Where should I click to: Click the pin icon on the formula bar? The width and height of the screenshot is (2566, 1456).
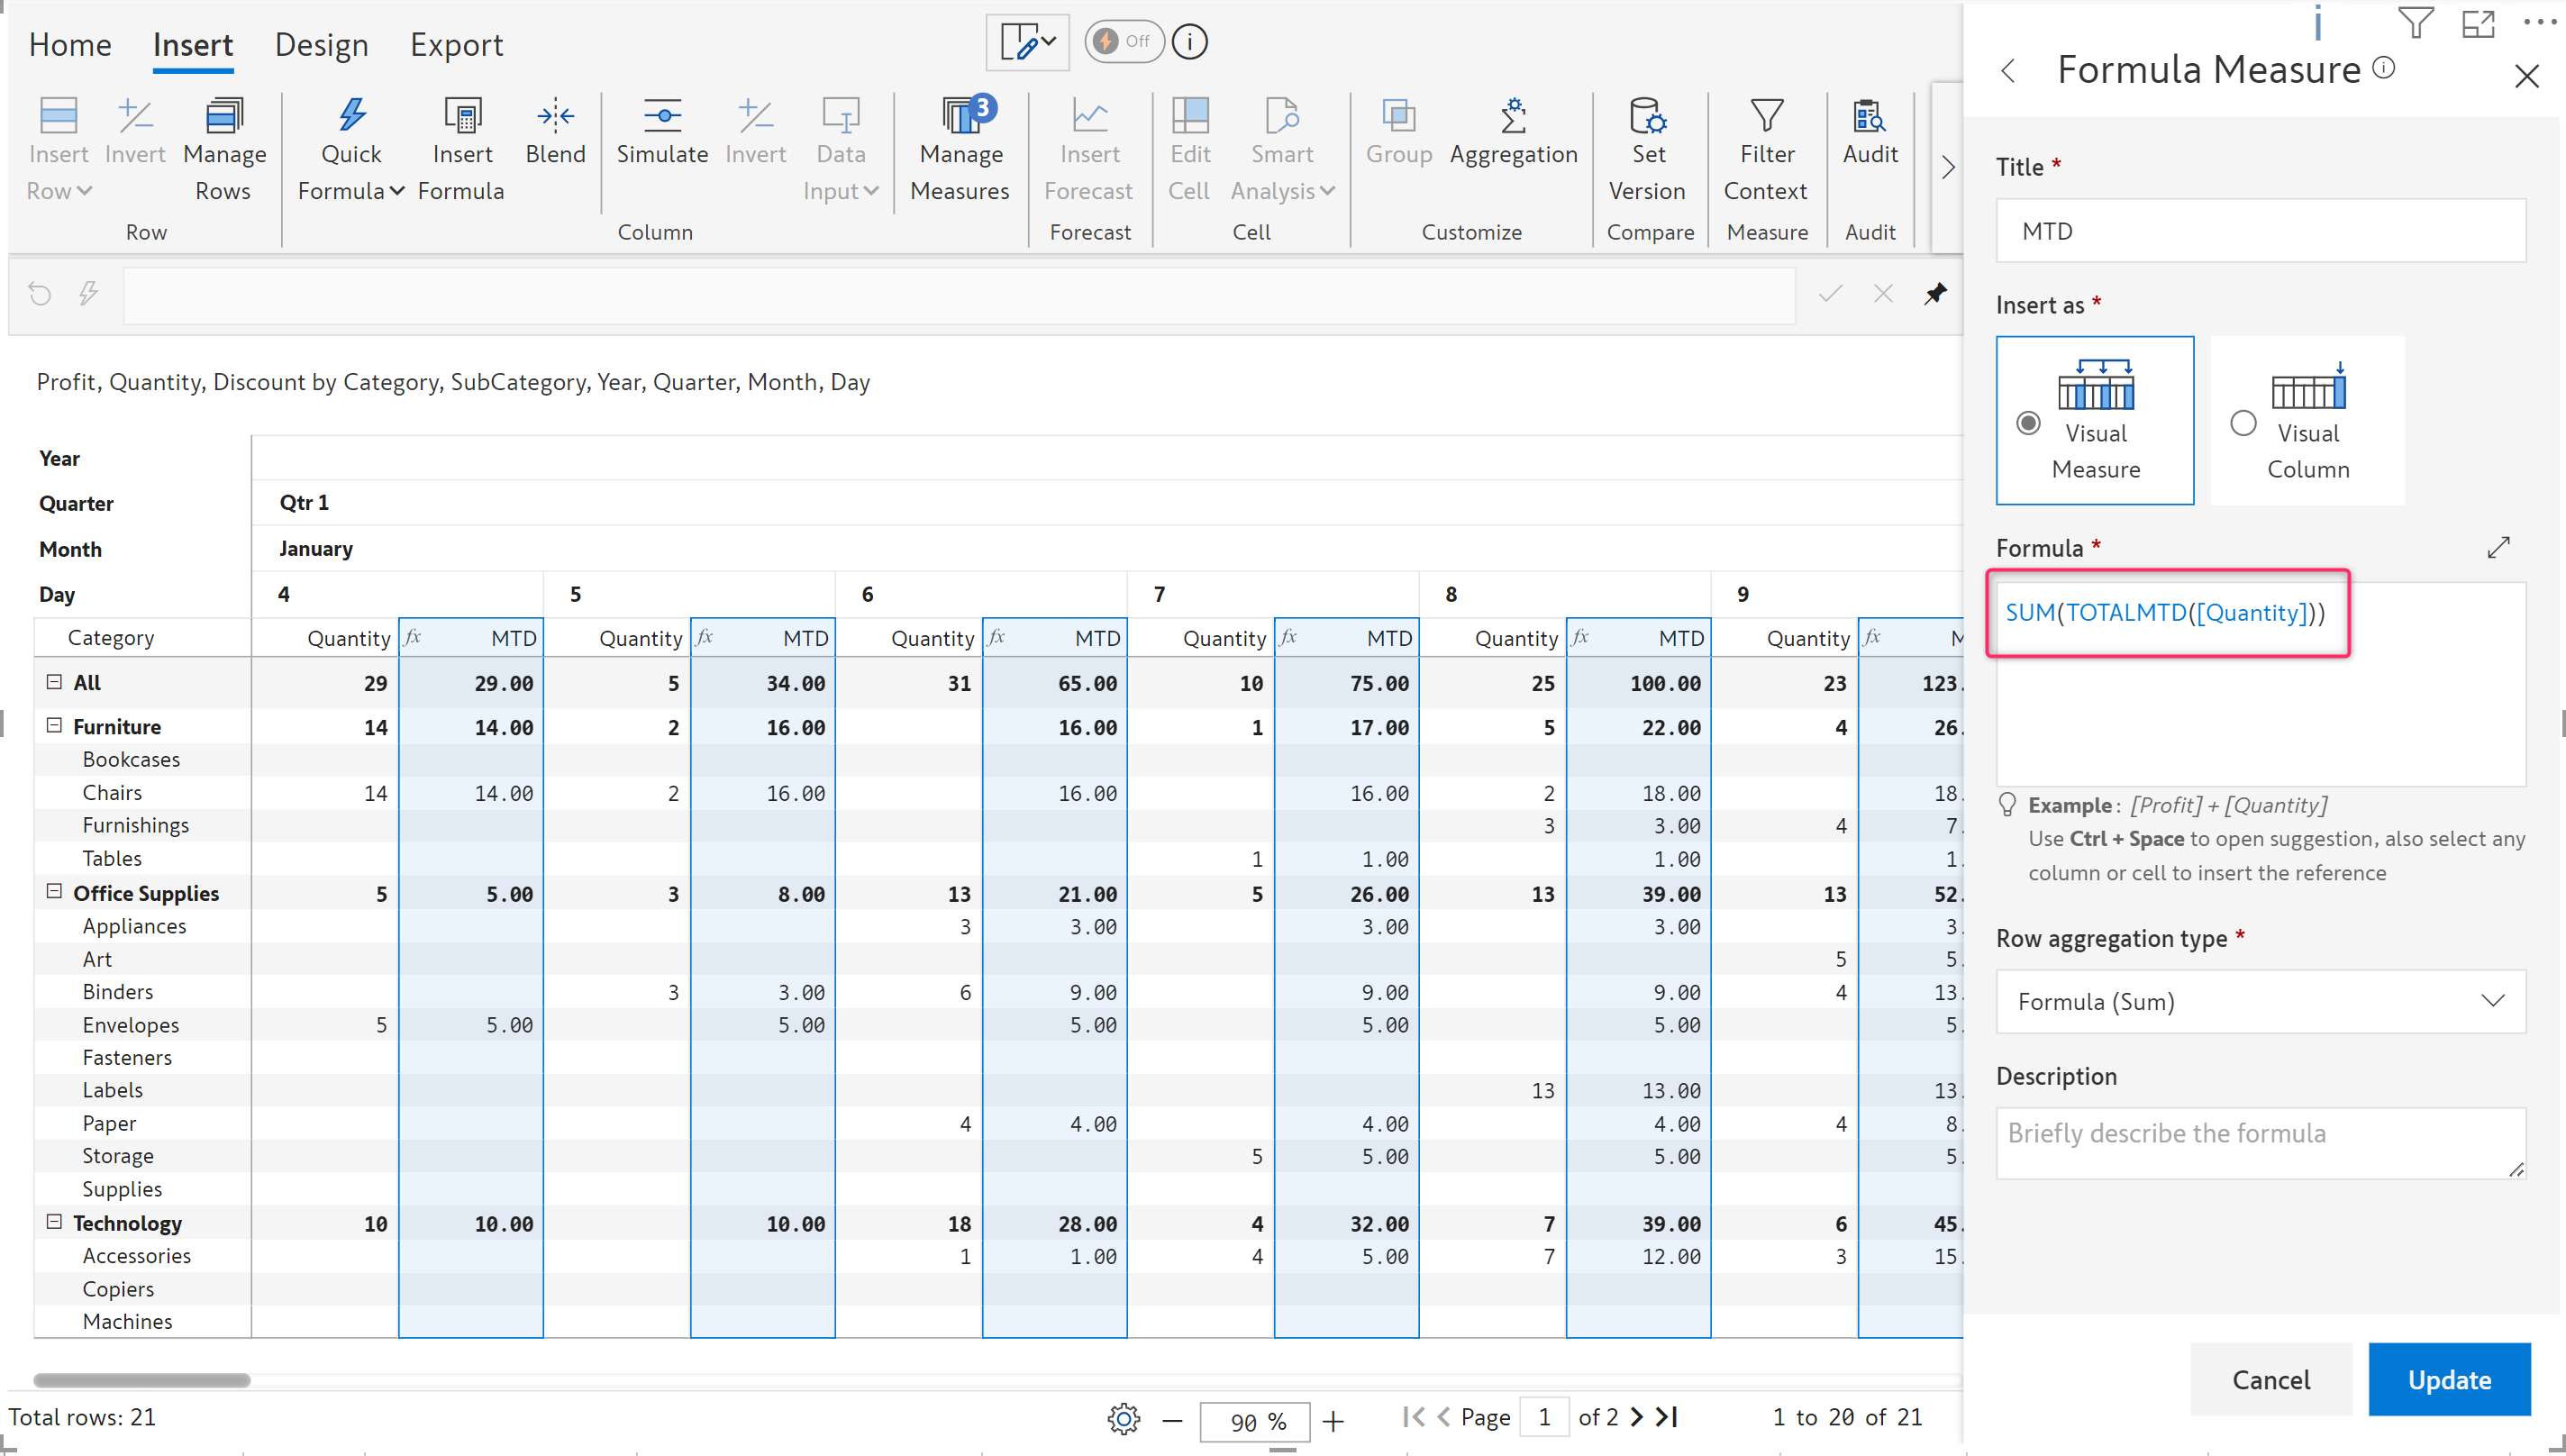tap(1935, 294)
